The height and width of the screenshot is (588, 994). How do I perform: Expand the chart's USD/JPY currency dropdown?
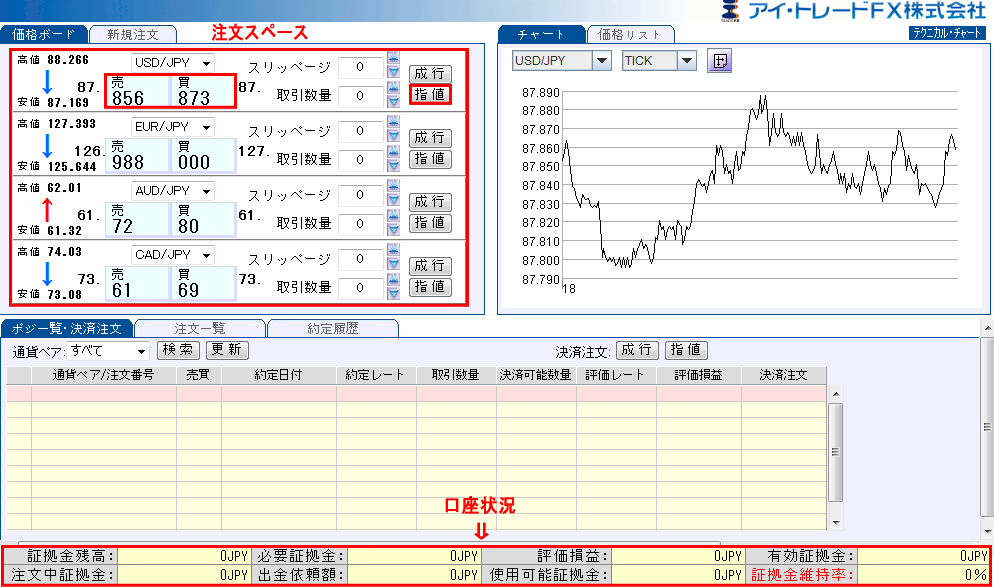(x=602, y=61)
